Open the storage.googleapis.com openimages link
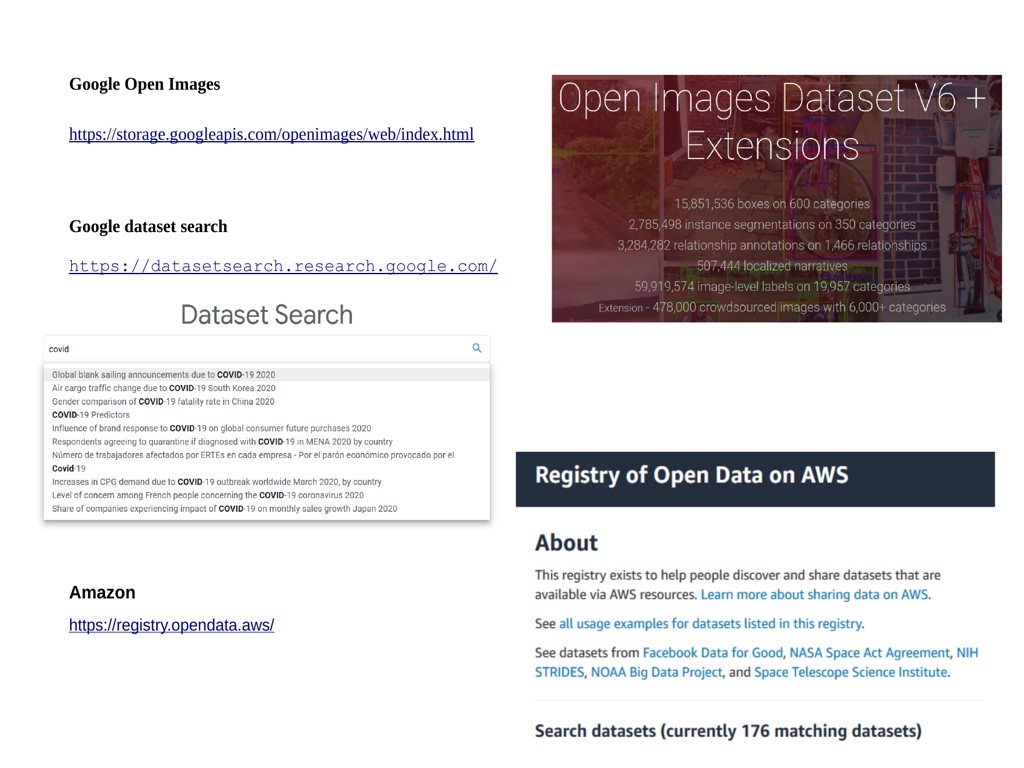This screenshot has height=768, width=1024. pos(271,134)
